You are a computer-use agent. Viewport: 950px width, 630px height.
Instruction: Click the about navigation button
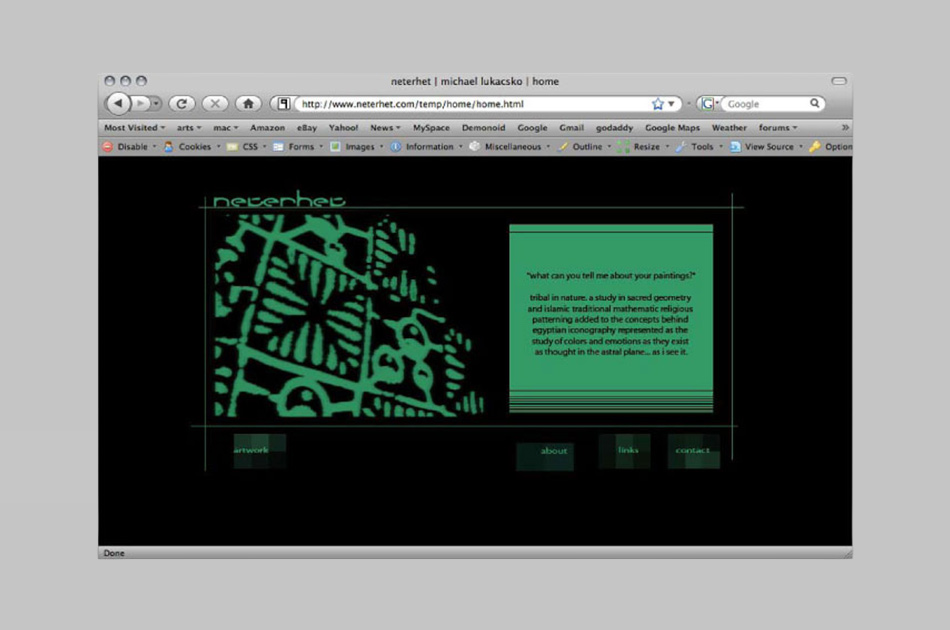click(551, 452)
